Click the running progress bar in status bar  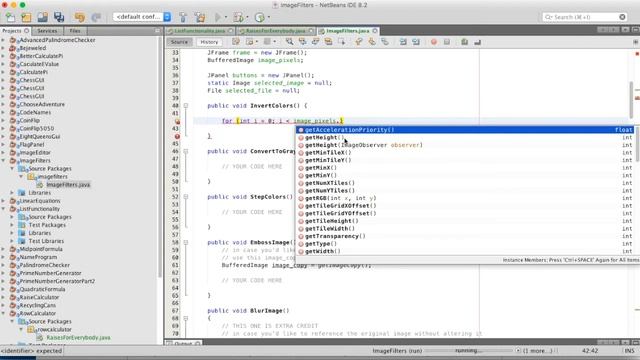(x=468, y=351)
